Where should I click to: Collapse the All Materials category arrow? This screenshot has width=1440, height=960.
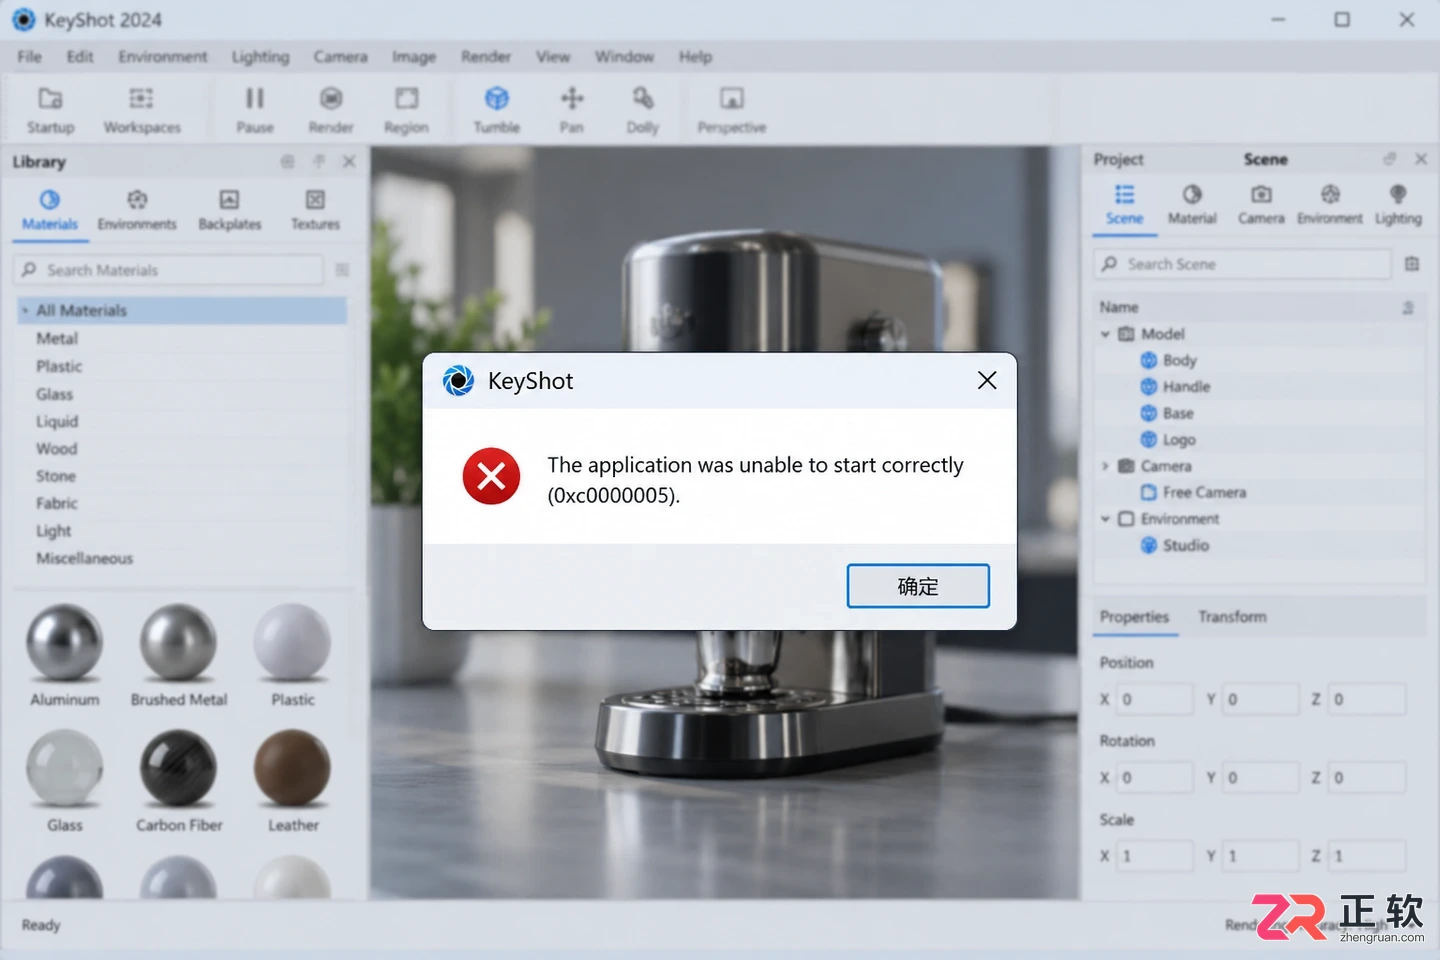pyautogui.click(x=24, y=311)
